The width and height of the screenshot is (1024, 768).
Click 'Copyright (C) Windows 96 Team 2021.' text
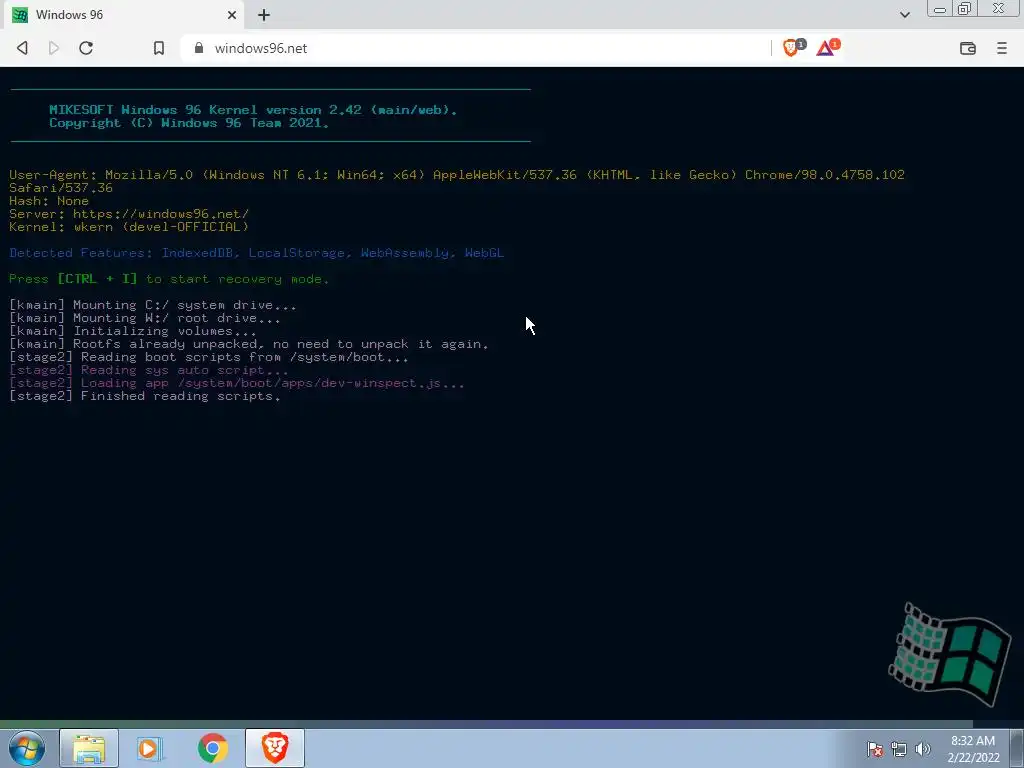coord(189,123)
